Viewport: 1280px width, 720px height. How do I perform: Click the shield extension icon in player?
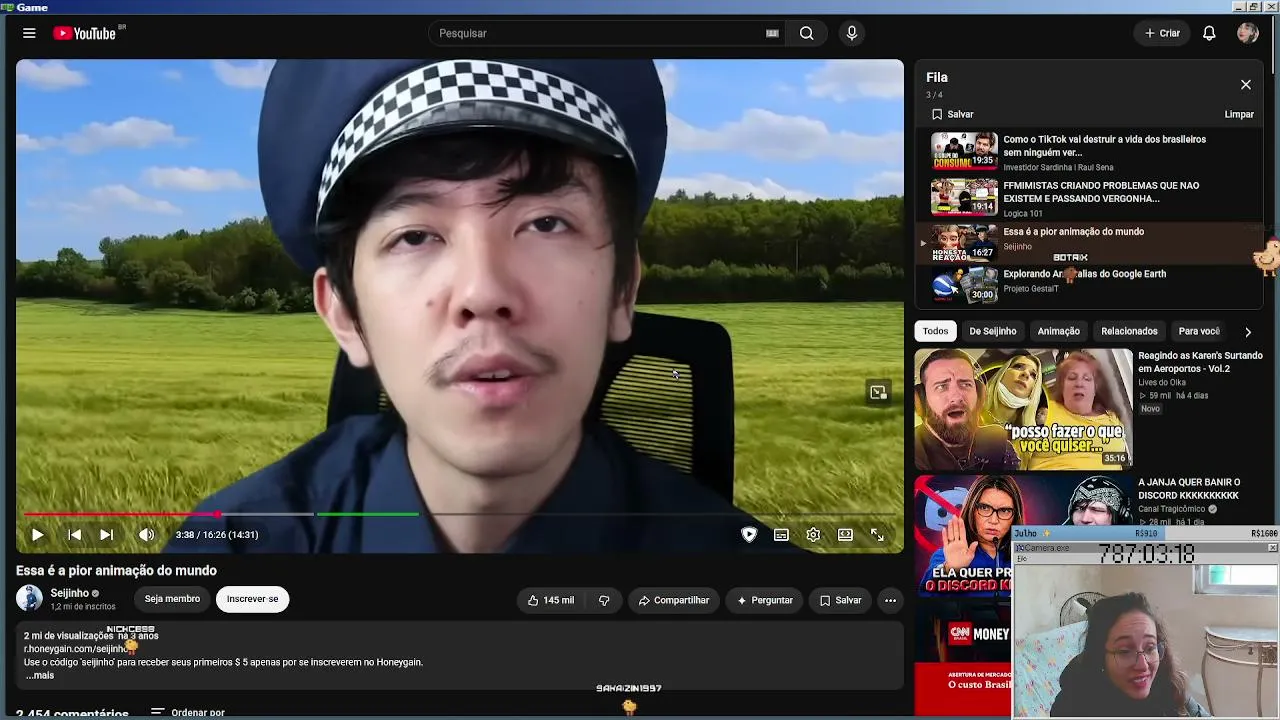pyautogui.click(x=749, y=535)
